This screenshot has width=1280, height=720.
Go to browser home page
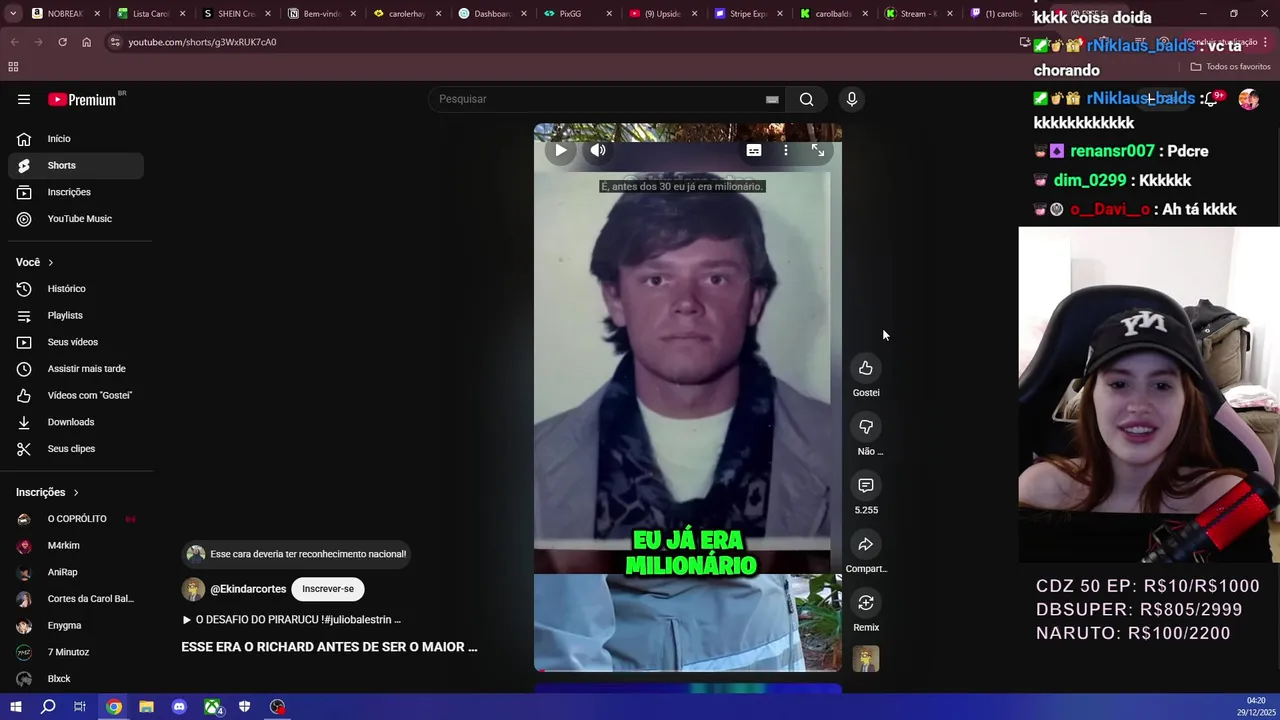pos(86,42)
